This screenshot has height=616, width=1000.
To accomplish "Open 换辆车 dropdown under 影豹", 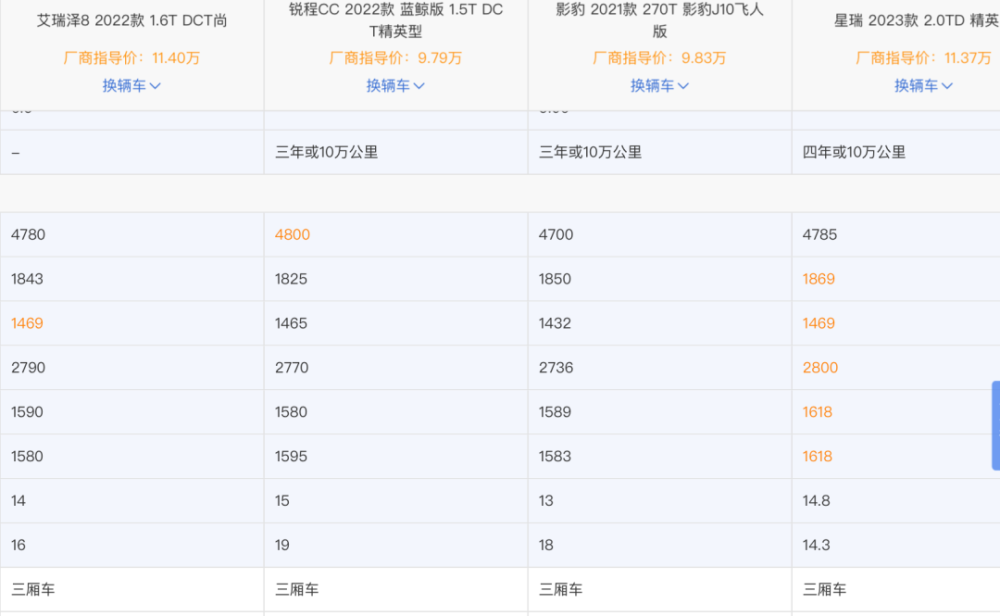I will pyautogui.click(x=659, y=85).
